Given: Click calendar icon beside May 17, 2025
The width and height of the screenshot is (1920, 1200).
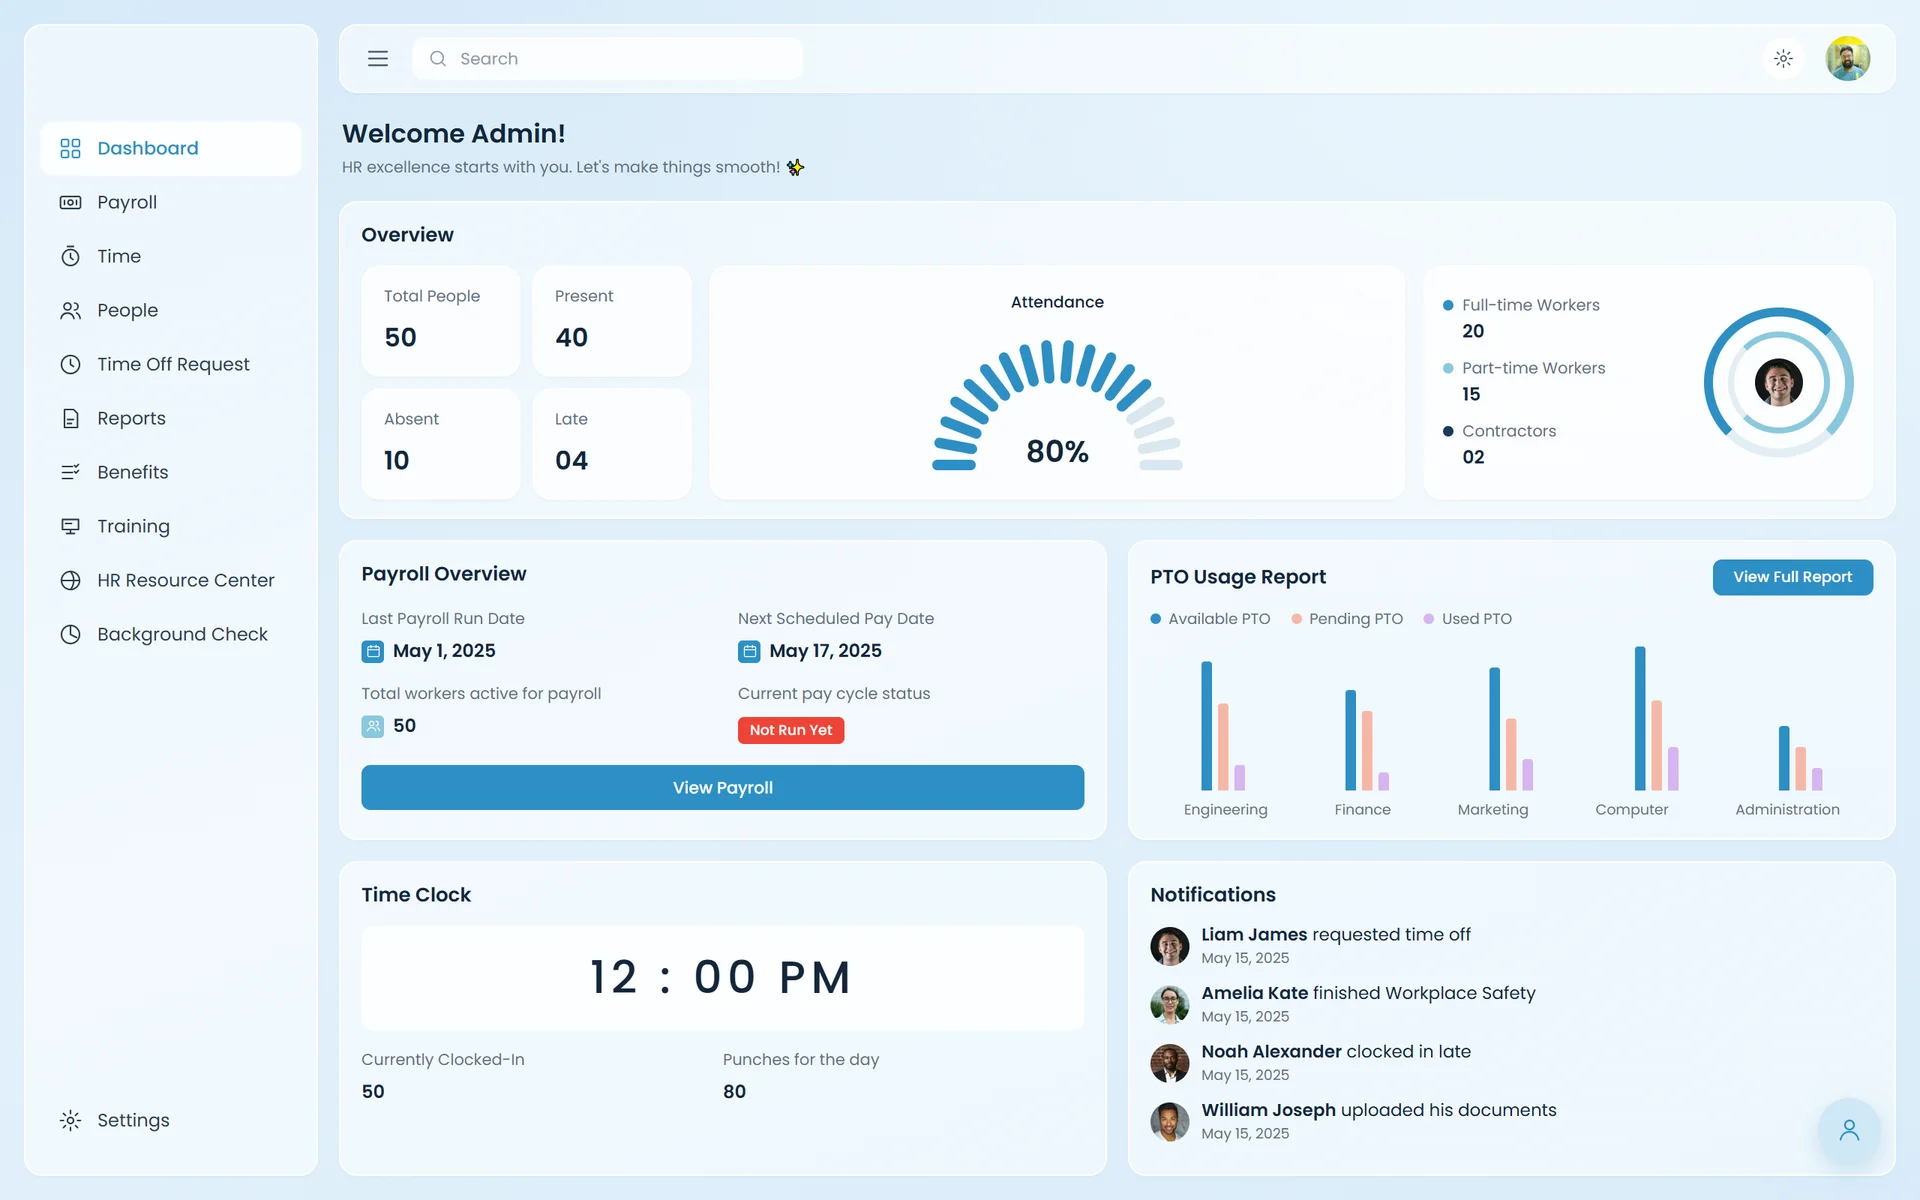Looking at the screenshot, I should point(749,651).
